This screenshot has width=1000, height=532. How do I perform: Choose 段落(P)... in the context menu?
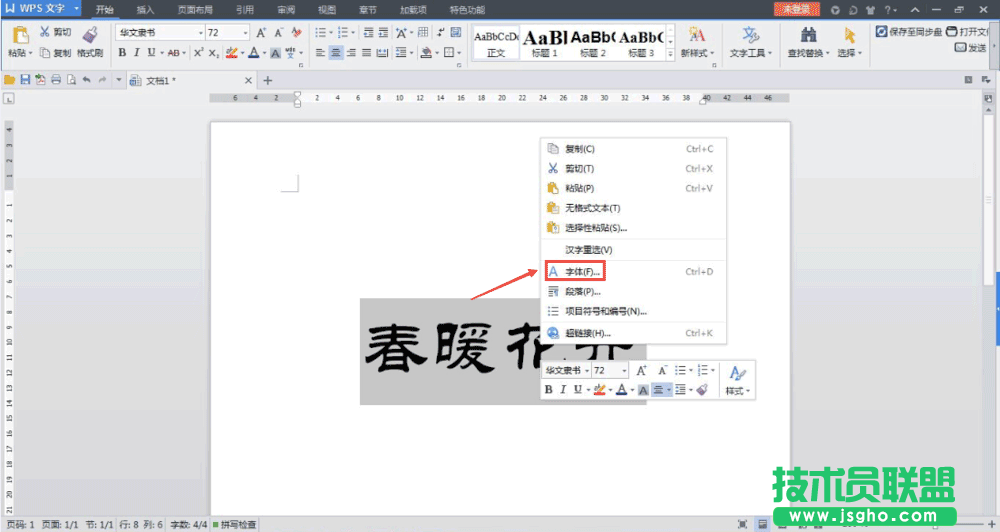point(635,292)
